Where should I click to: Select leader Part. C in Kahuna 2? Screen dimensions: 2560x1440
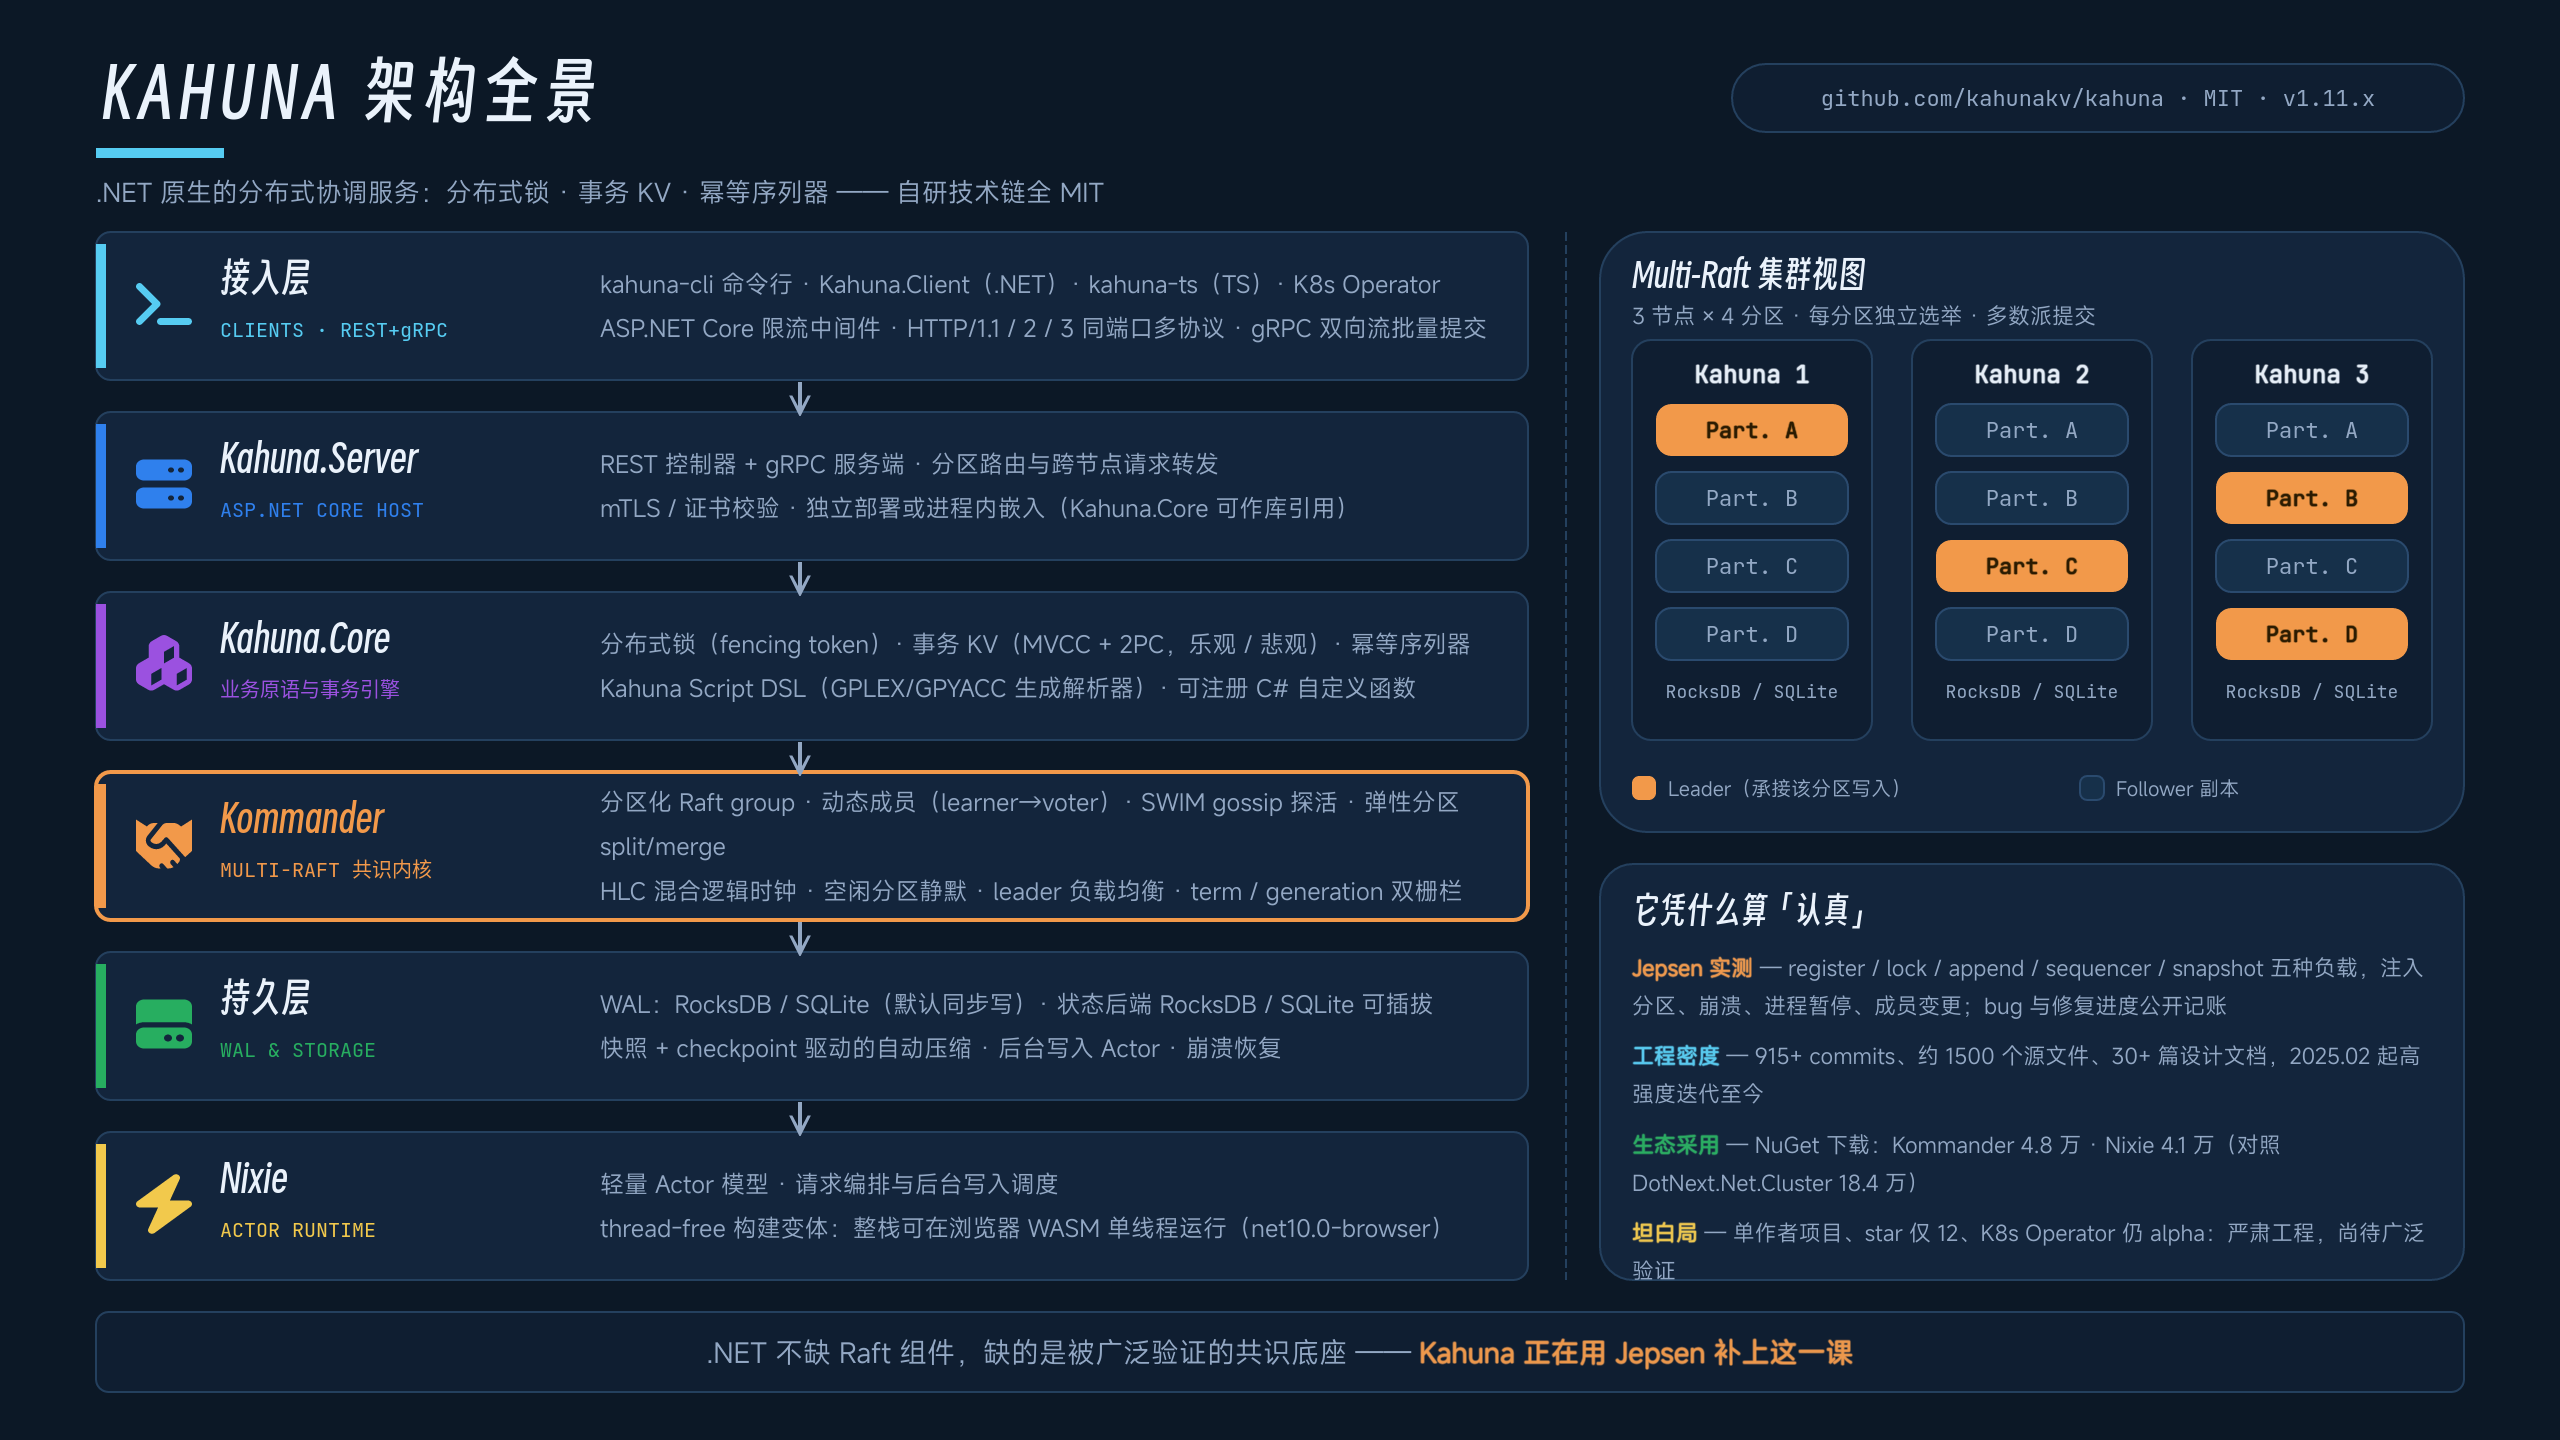click(x=2032, y=566)
